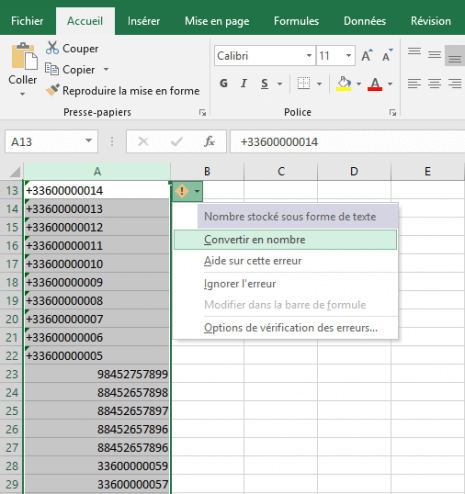Click the fx insert function icon
This screenshot has width=465, height=494.
pyautogui.click(x=209, y=142)
